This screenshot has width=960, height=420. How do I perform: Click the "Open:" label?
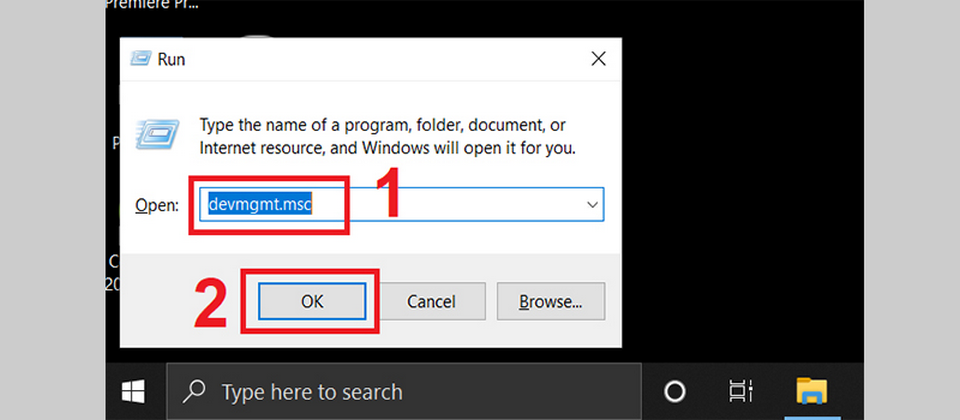click(x=156, y=205)
